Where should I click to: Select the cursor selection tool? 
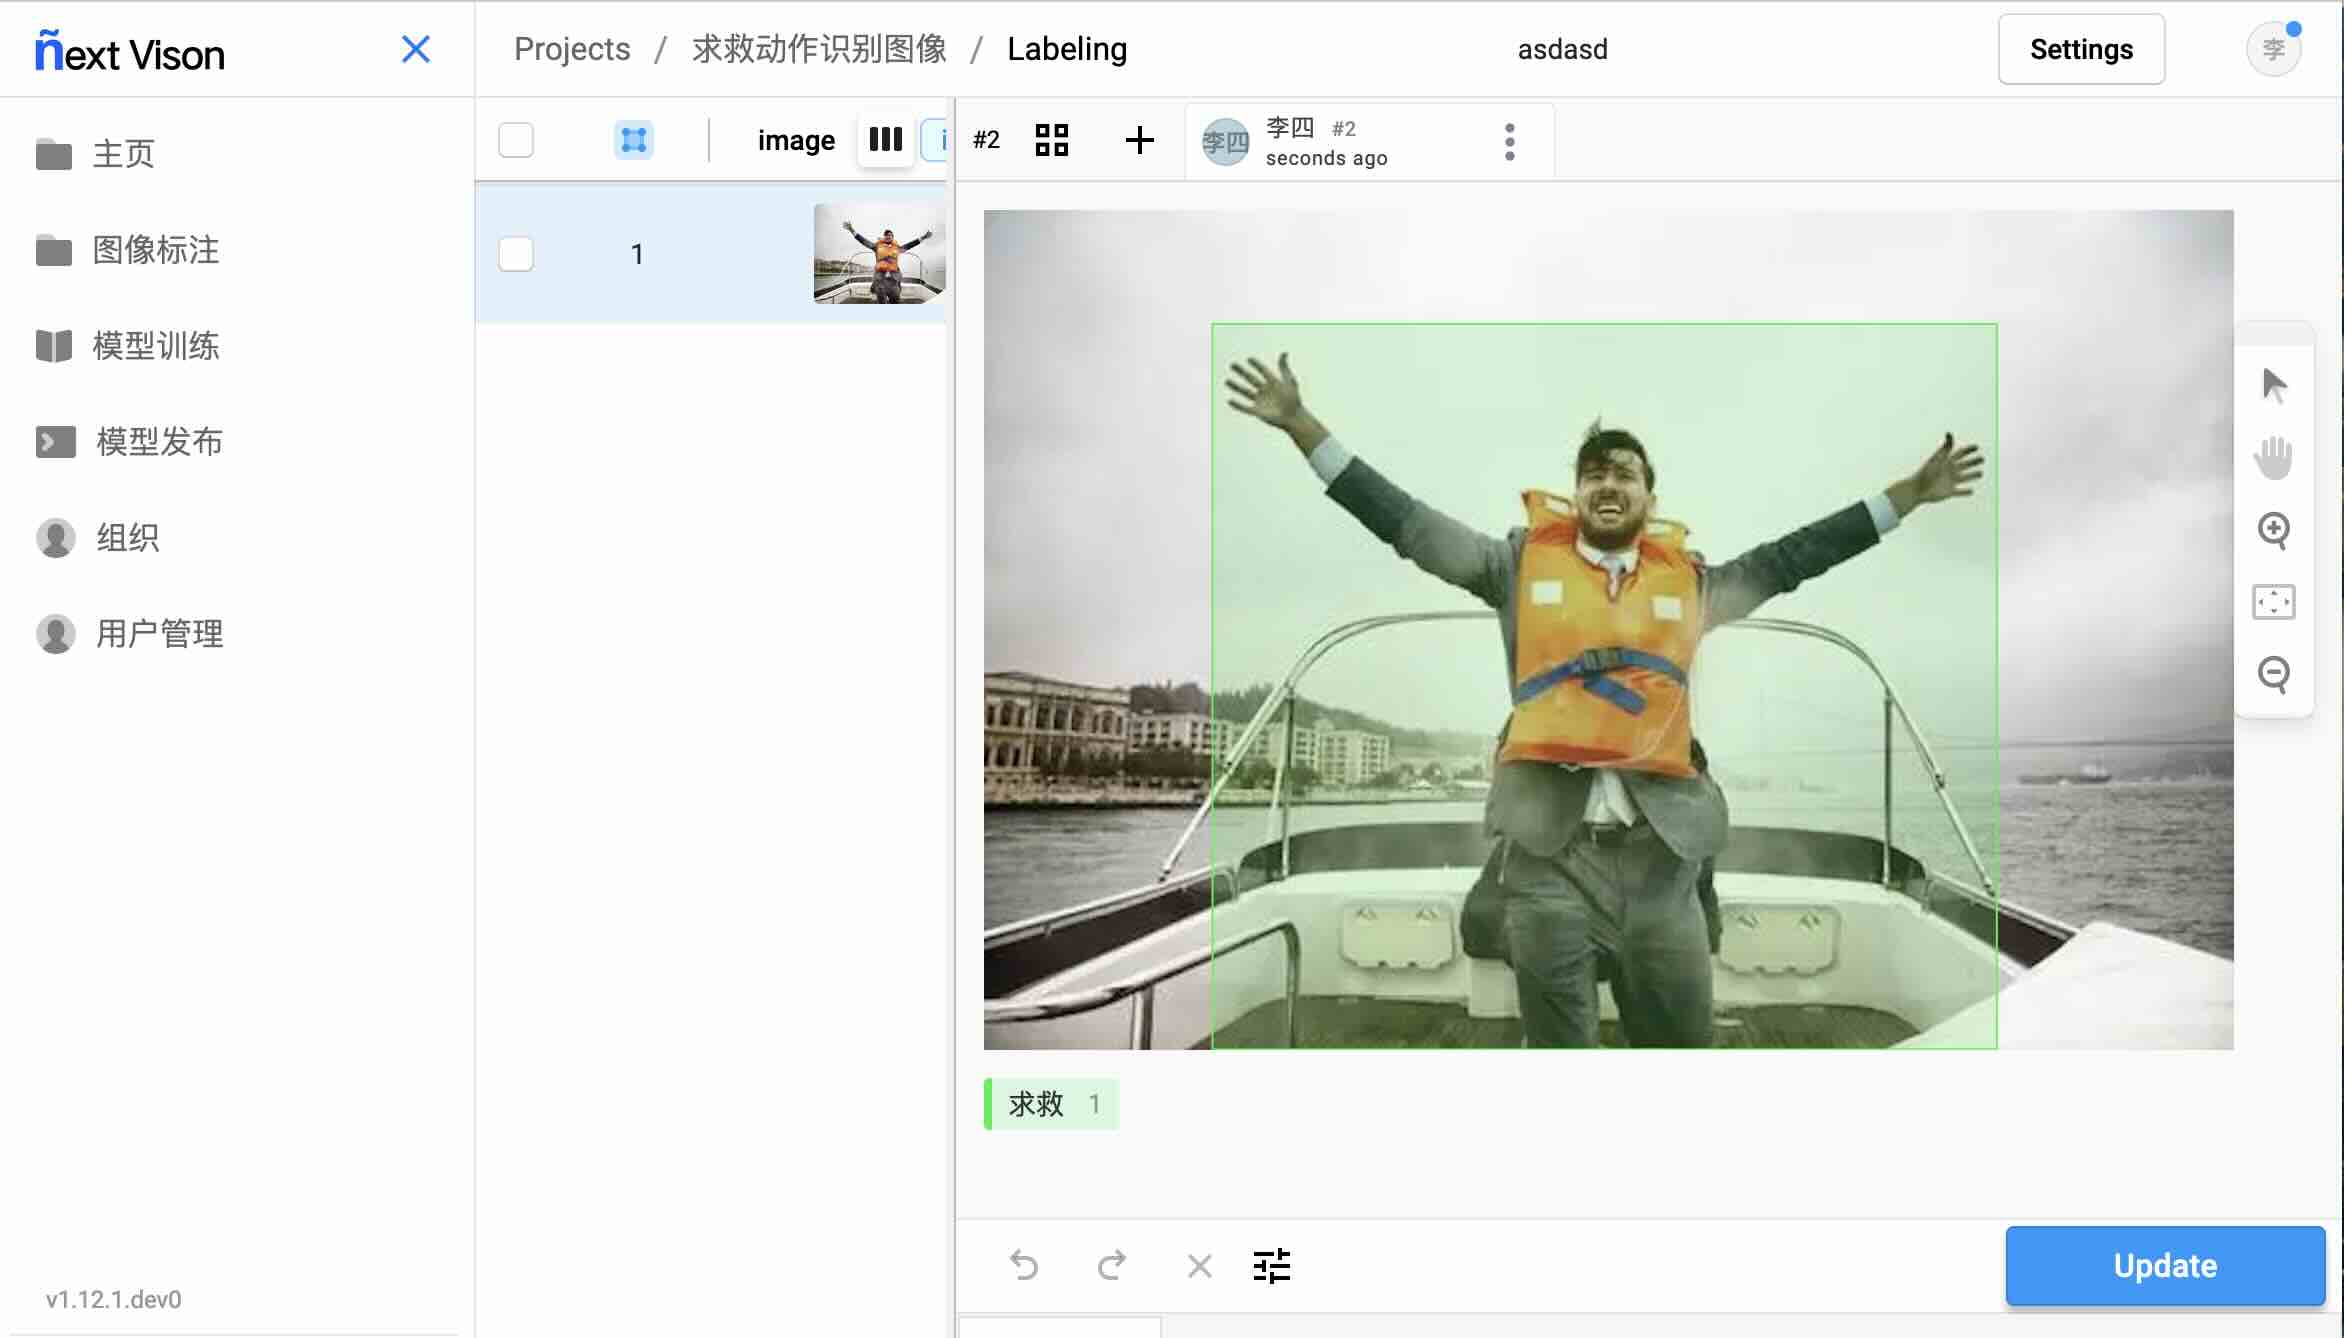2274,383
